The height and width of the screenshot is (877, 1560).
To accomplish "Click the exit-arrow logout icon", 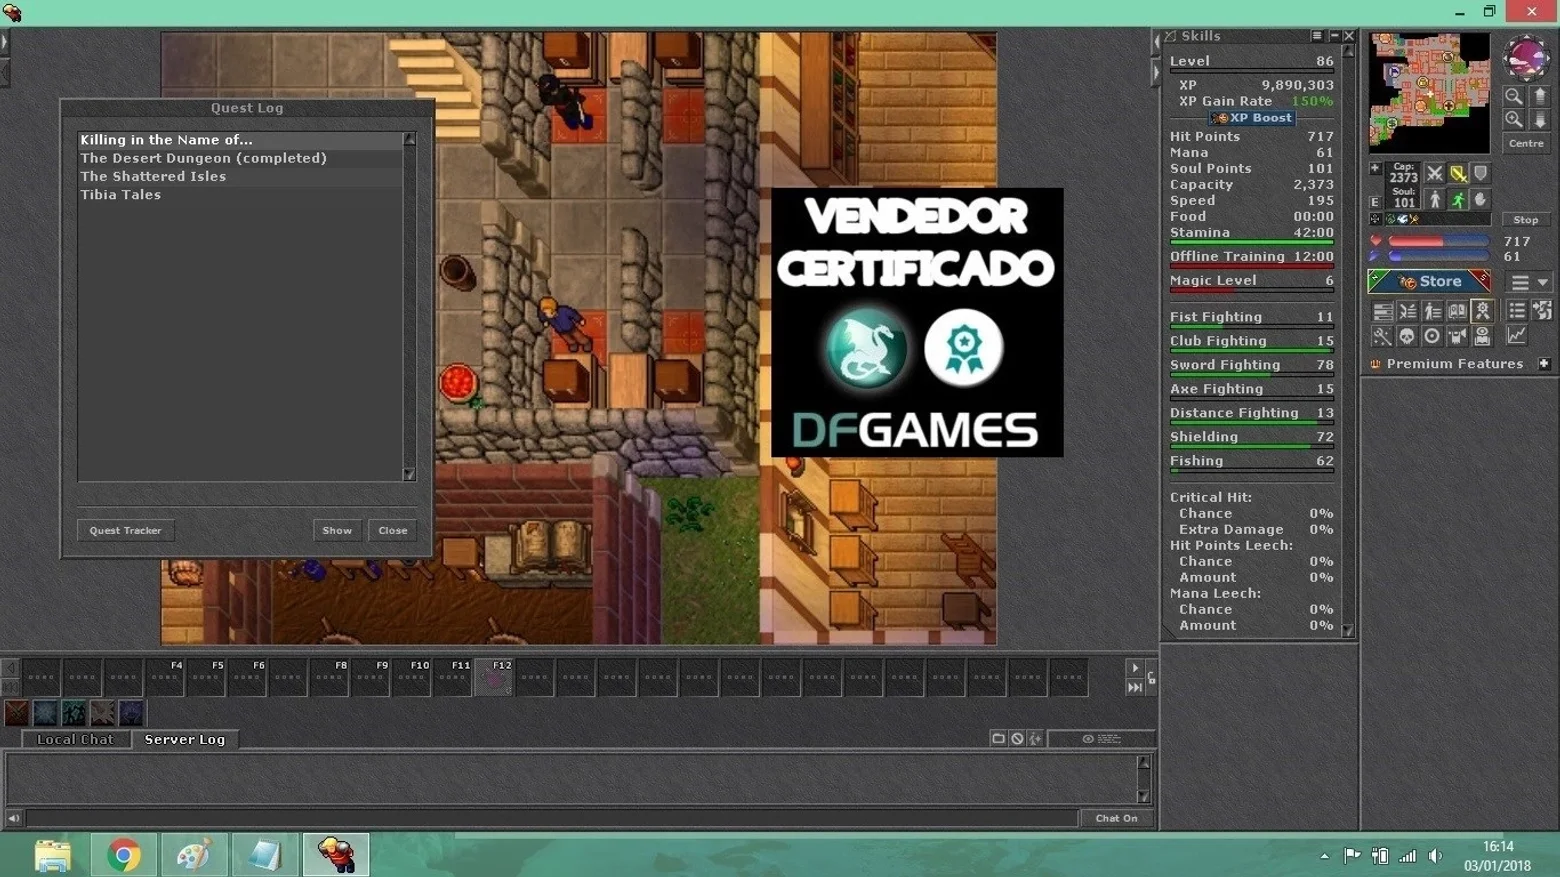I will tap(1542, 311).
